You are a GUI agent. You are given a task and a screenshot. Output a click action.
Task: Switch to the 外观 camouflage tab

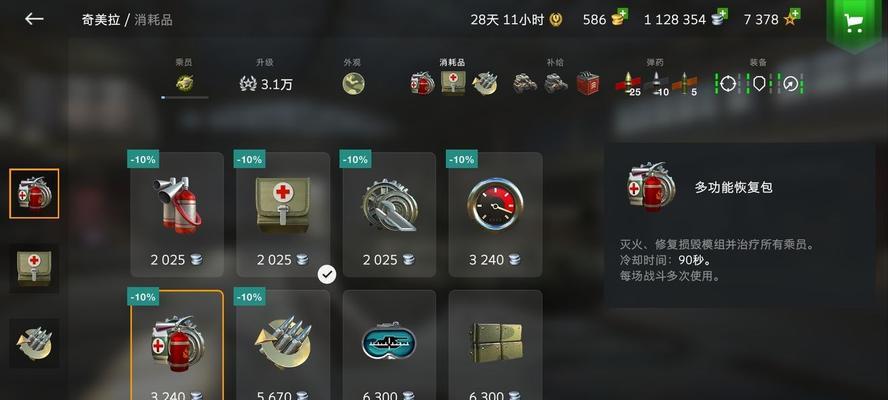353,78
